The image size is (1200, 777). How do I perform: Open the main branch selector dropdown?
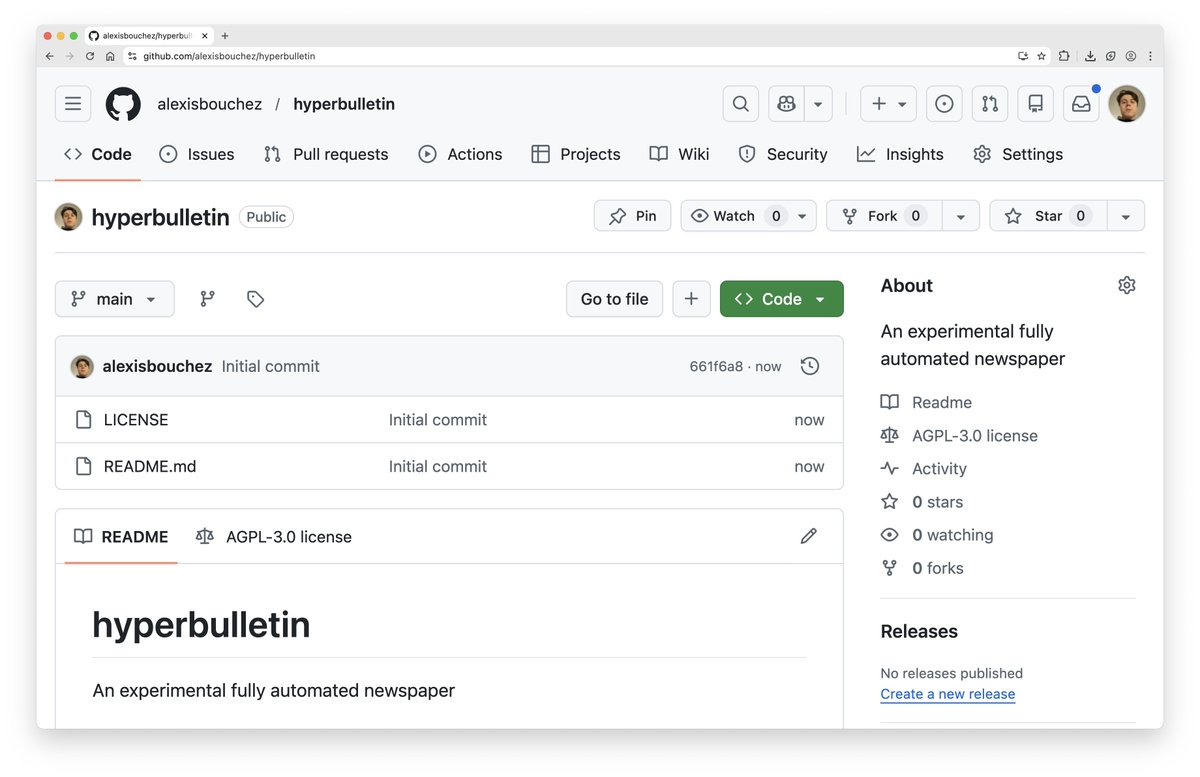[115, 299]
